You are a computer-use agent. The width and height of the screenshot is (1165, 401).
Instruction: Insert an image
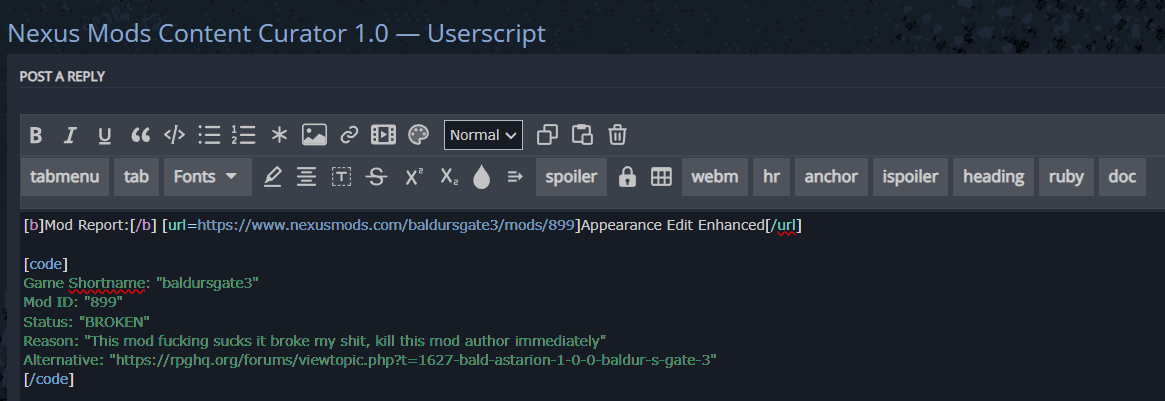point(314,134)
